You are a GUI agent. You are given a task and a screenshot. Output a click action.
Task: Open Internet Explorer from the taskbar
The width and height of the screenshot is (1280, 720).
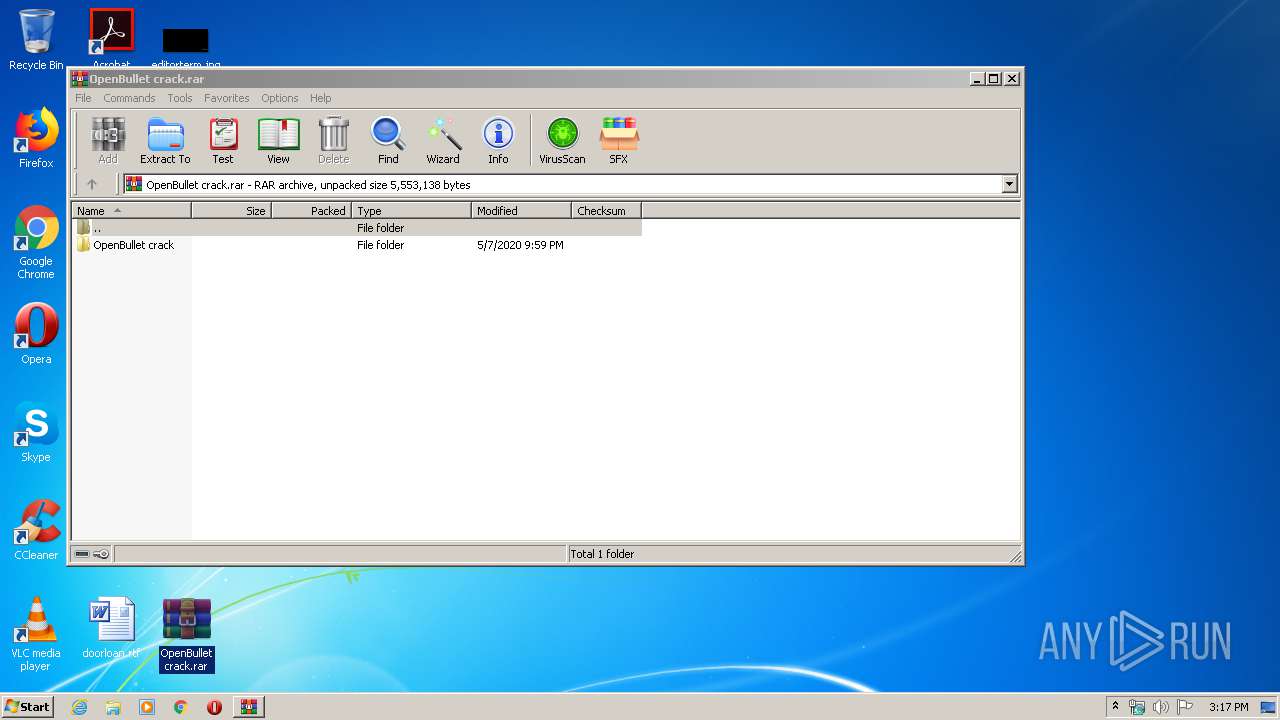click(x=79, y=707)
